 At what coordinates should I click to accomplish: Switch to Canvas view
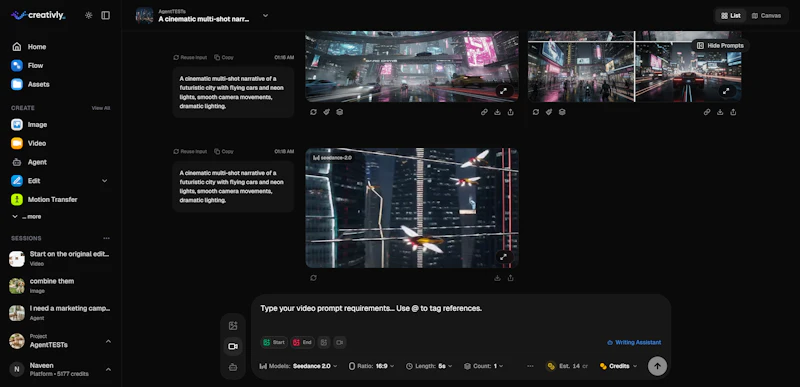pos(766,16)
